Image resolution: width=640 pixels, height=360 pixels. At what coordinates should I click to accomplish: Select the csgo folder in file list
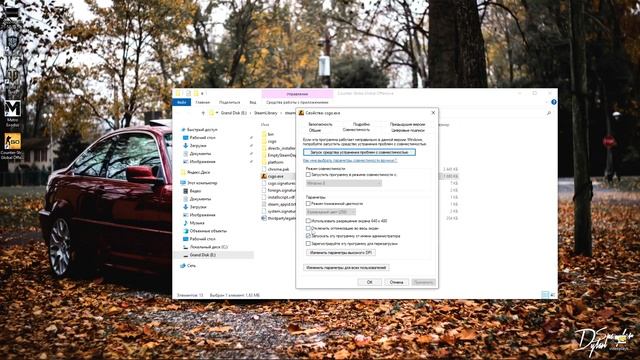(x=269, y=141)
